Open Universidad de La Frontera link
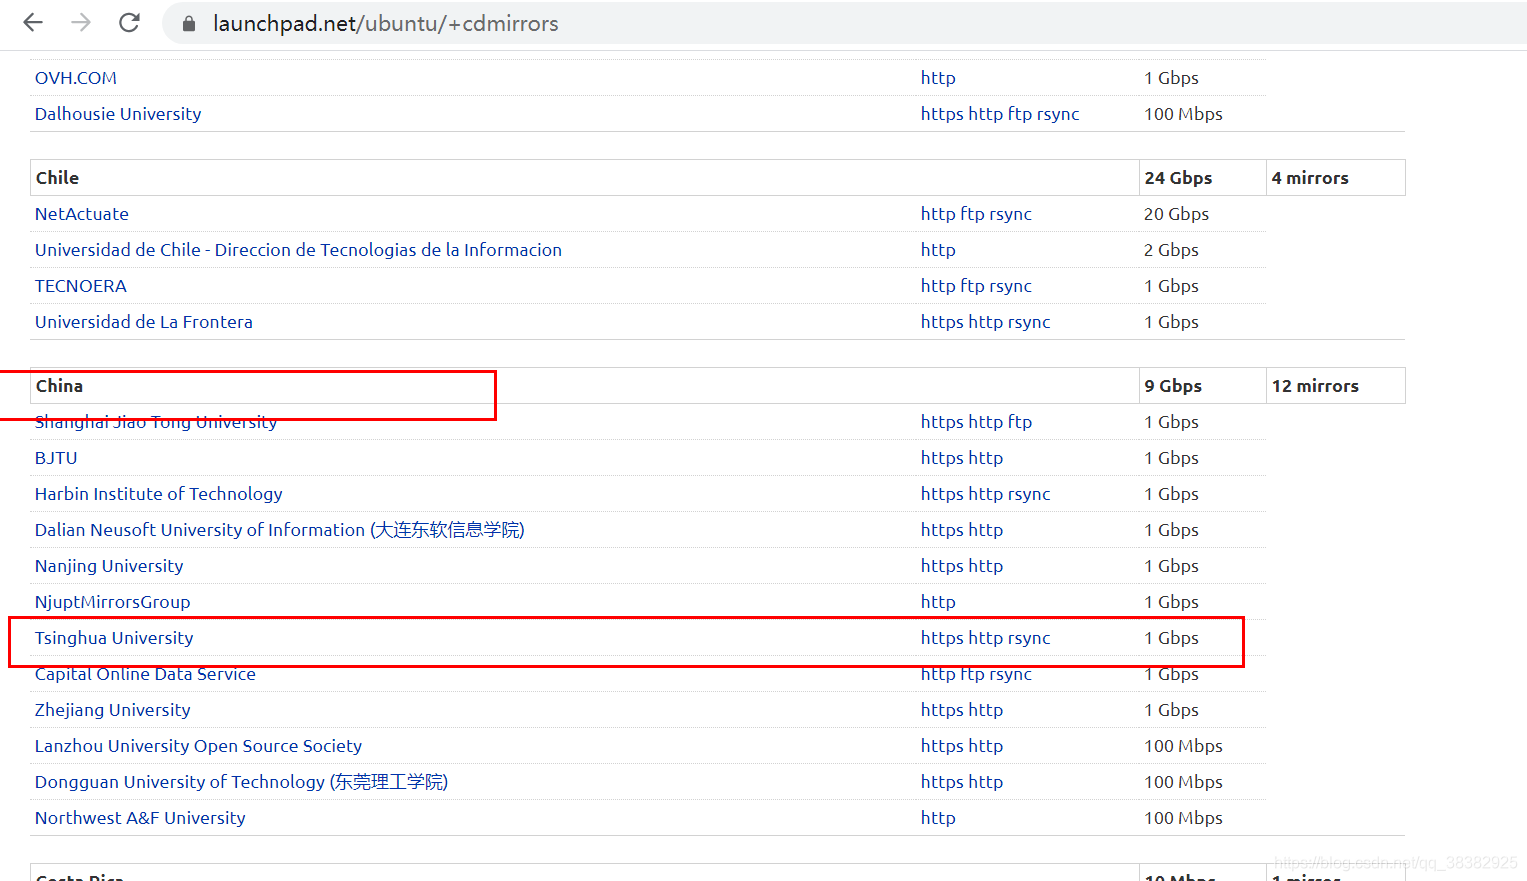 (x=144, y=322)
